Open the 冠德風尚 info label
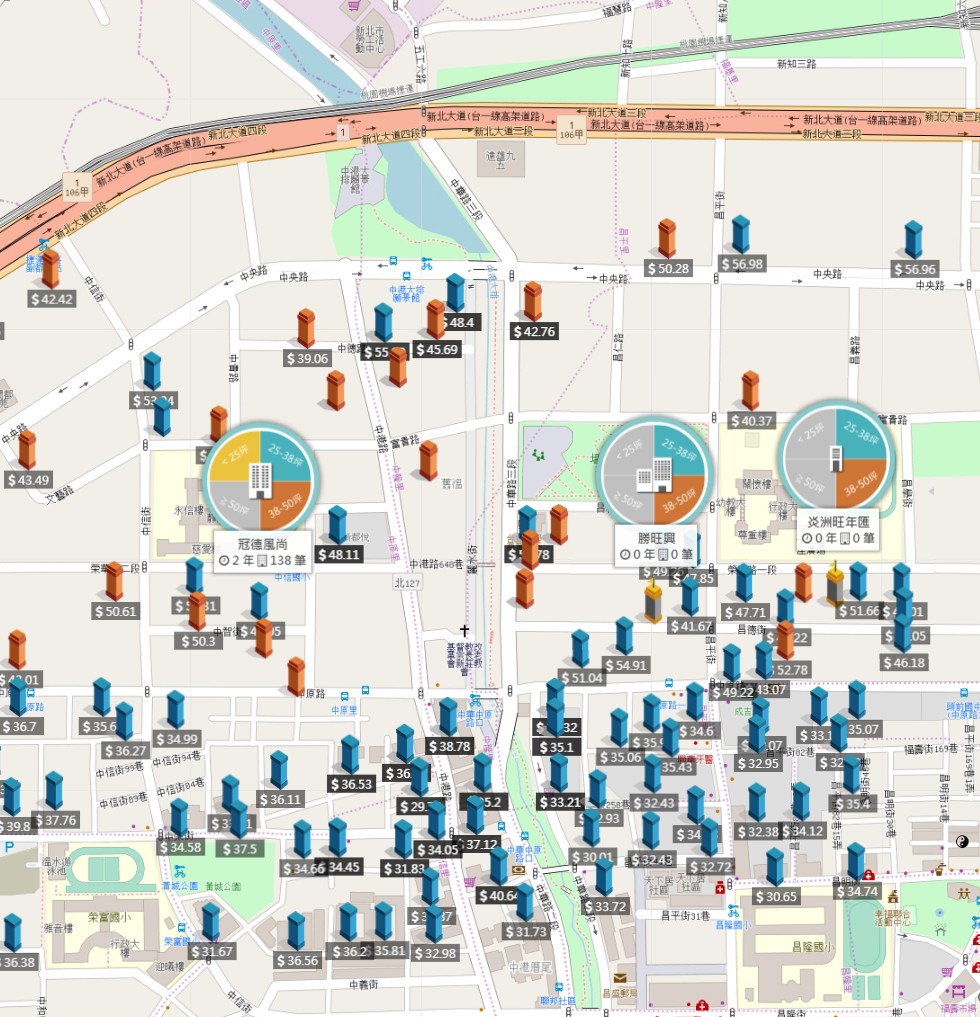The height and width of the screenshot is (1017, 980). [262, 552]
